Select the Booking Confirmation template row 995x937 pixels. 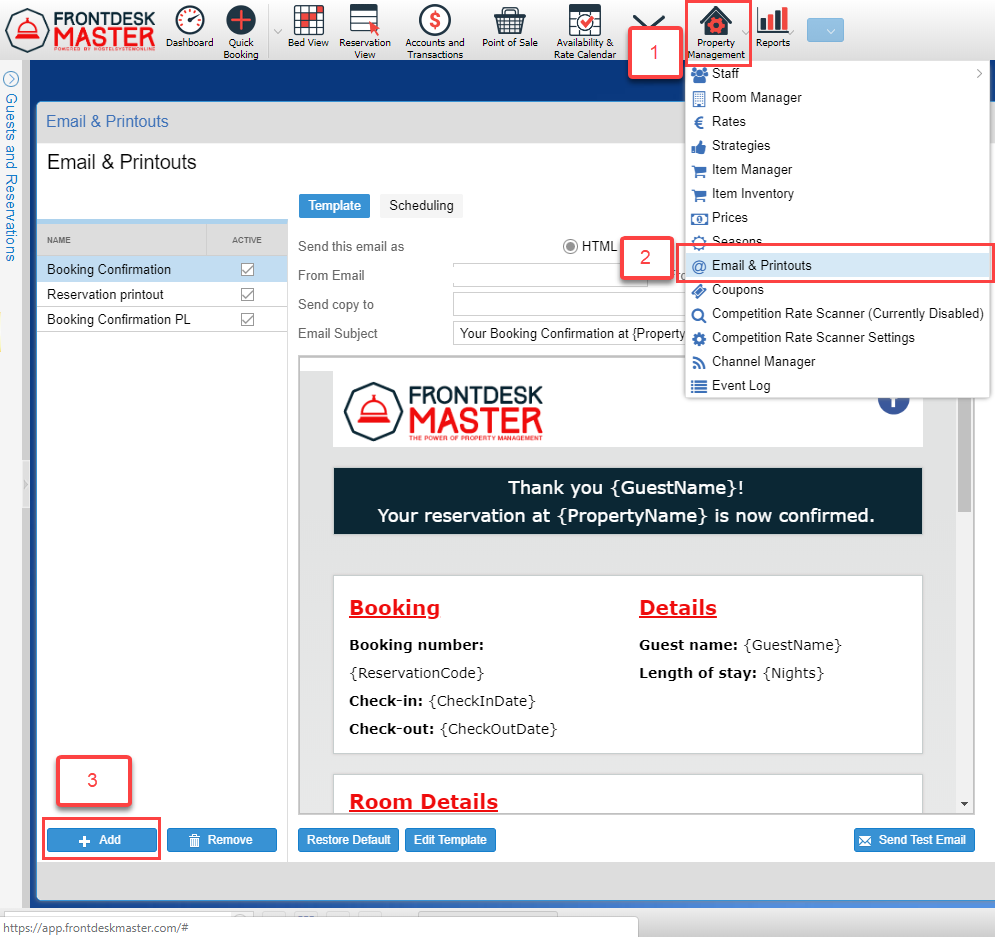point(162,270)
